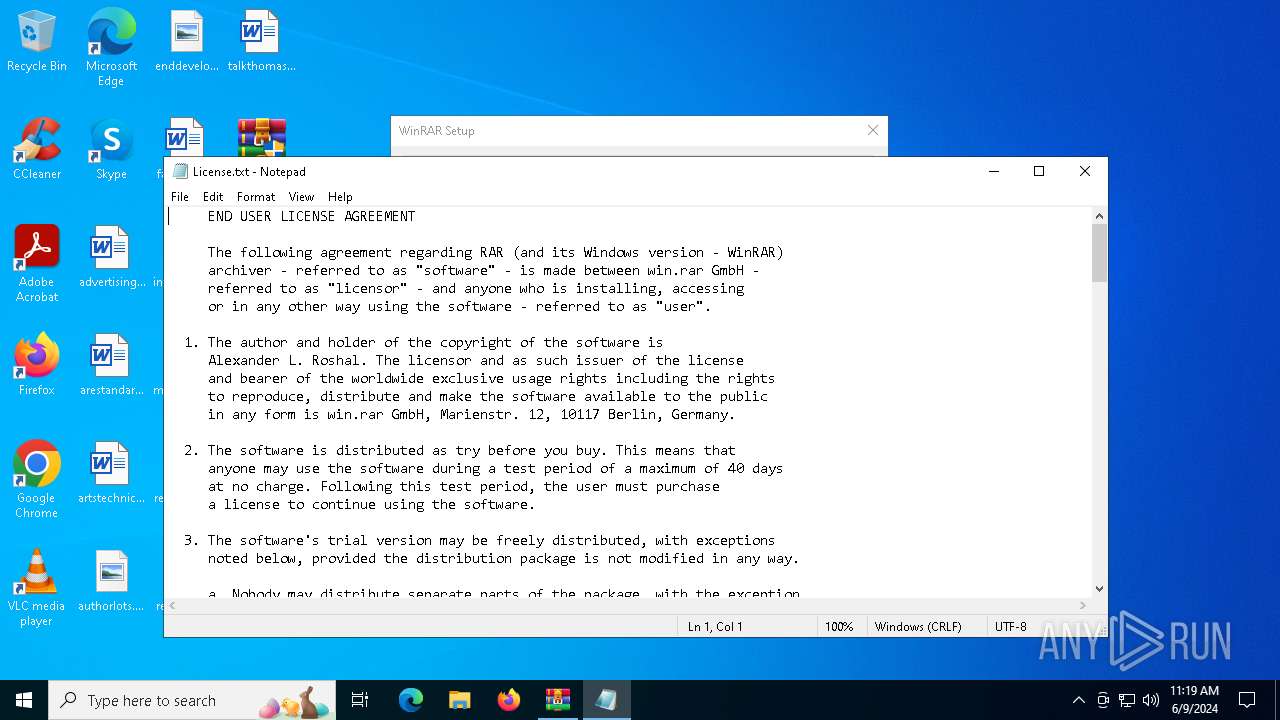
Task: Click the 100% zoom status entry
Action: tap(839, 627)
